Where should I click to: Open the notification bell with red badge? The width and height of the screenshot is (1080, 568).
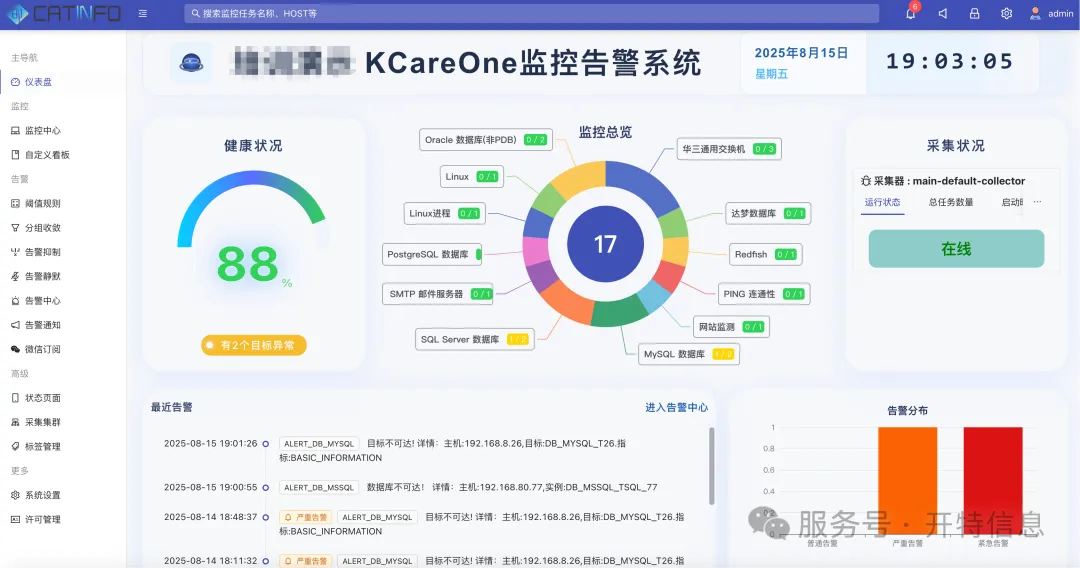click(x=910, y=14)
